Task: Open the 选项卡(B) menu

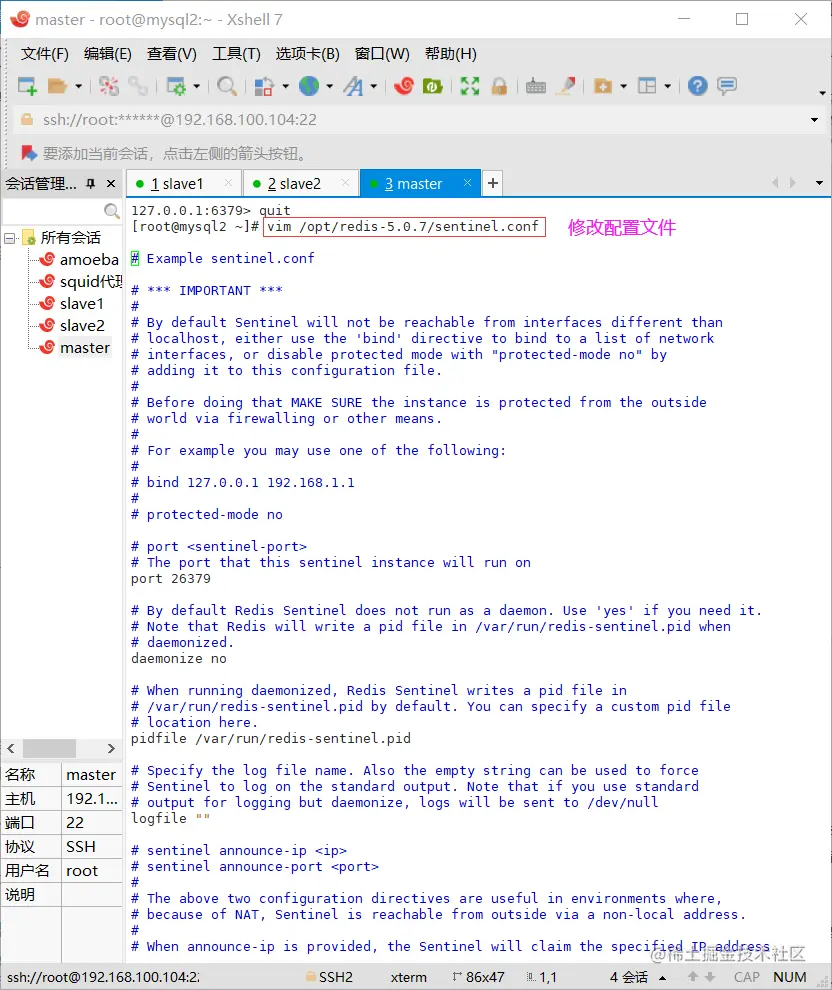Action: [x=307, y=54]
